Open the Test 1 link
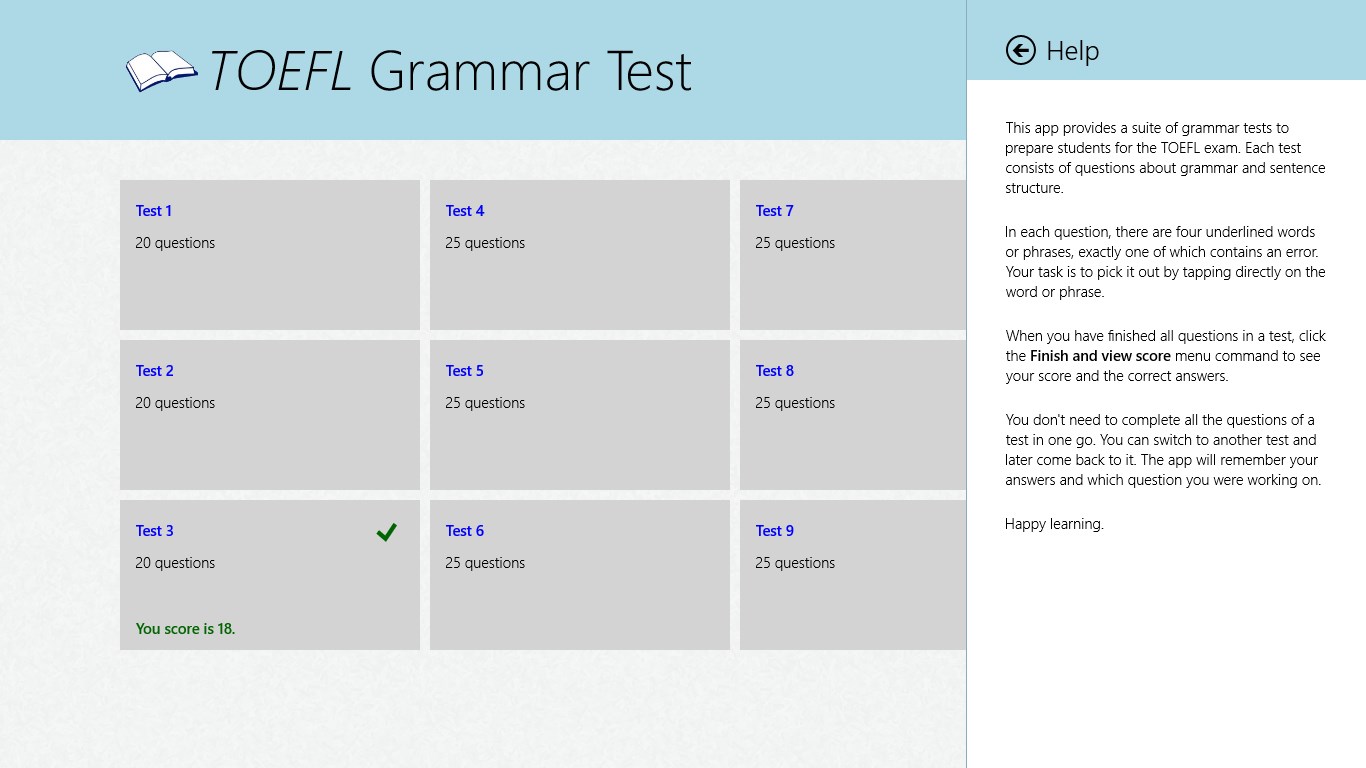 pos(154,211)
